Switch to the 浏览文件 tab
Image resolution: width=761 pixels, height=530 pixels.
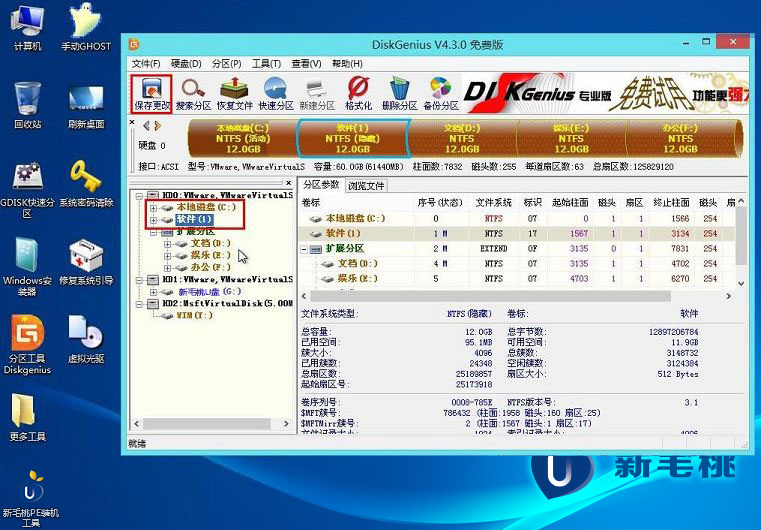pos(366,186)
